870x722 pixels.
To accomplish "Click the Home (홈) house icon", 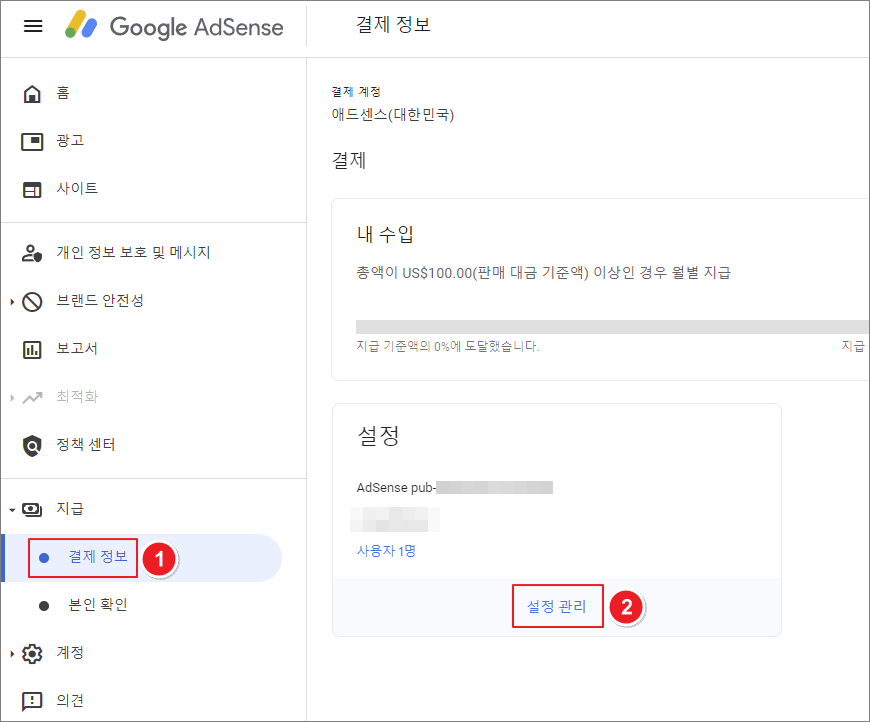I will pos(33,94).
